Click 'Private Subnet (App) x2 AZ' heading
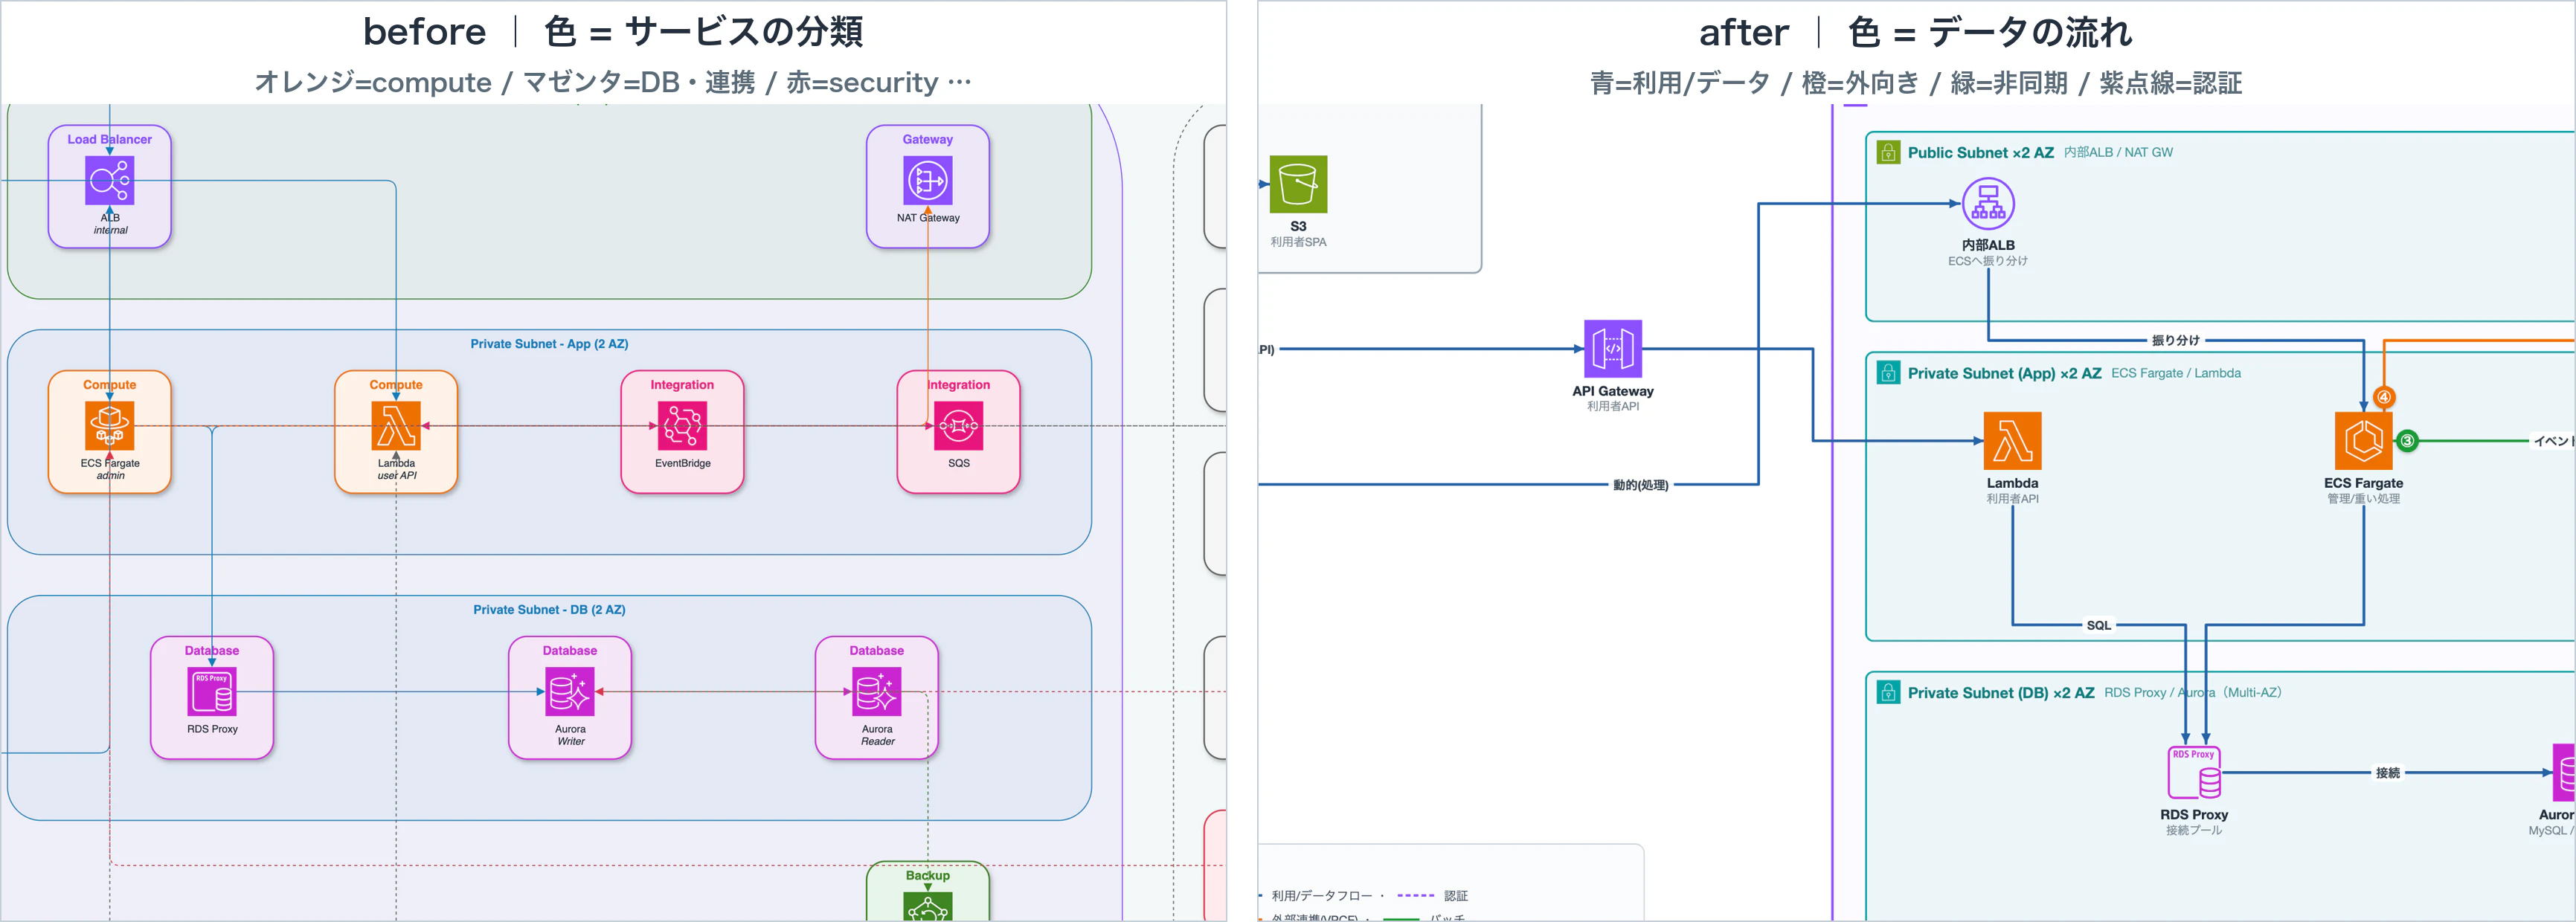Screen dimensions: 2576x922 click(2004, 374)
